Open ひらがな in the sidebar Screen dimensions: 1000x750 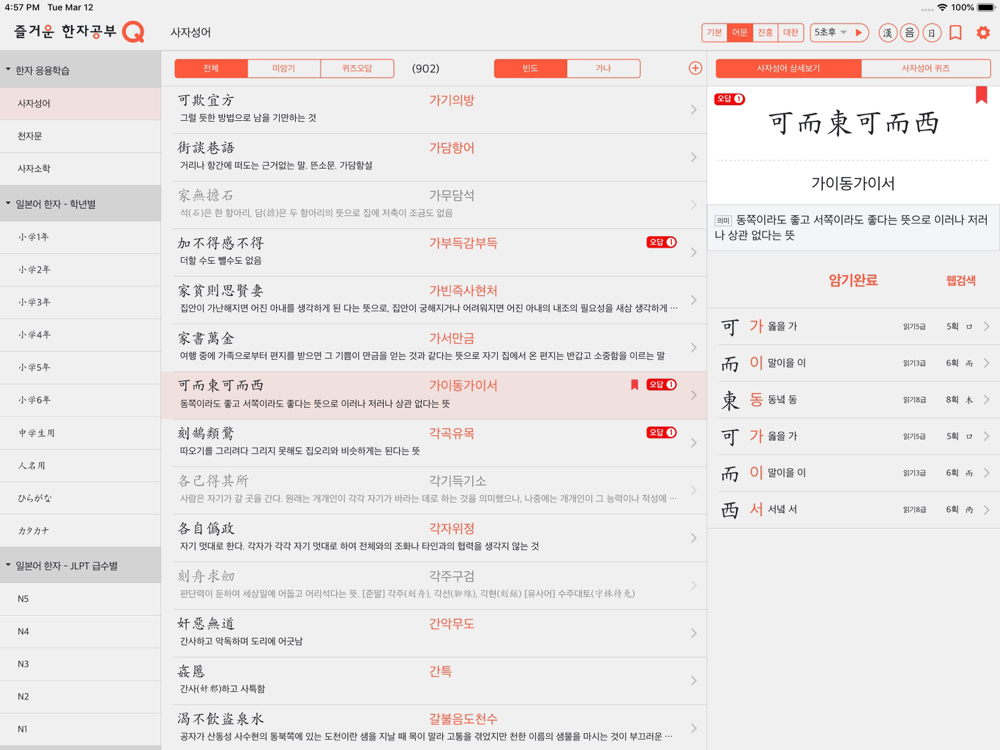click(80, 498)
